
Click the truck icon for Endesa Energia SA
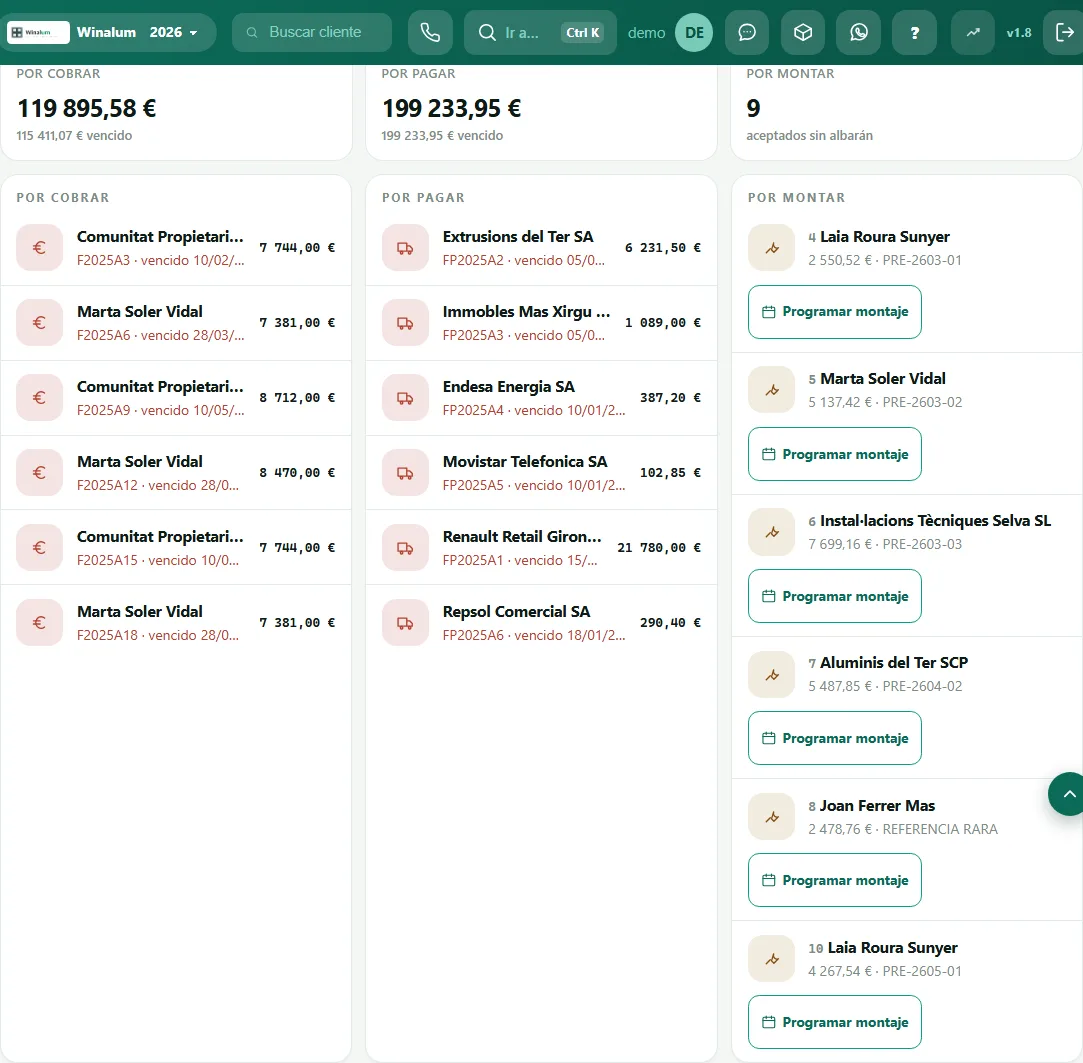pos(405,397)
